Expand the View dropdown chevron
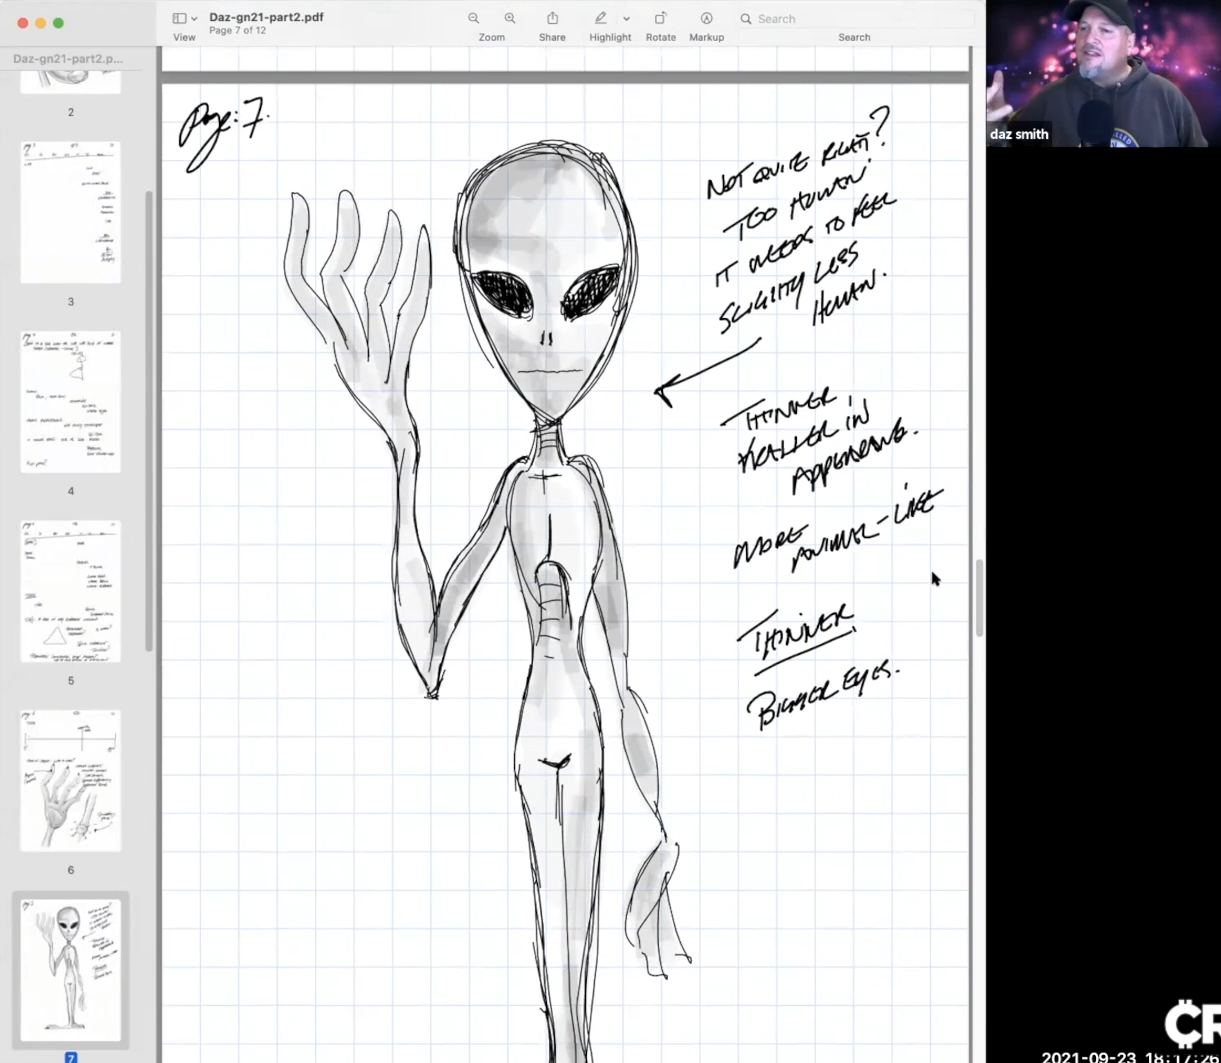The image size is (1221, 1063). (x=194, y=19)
